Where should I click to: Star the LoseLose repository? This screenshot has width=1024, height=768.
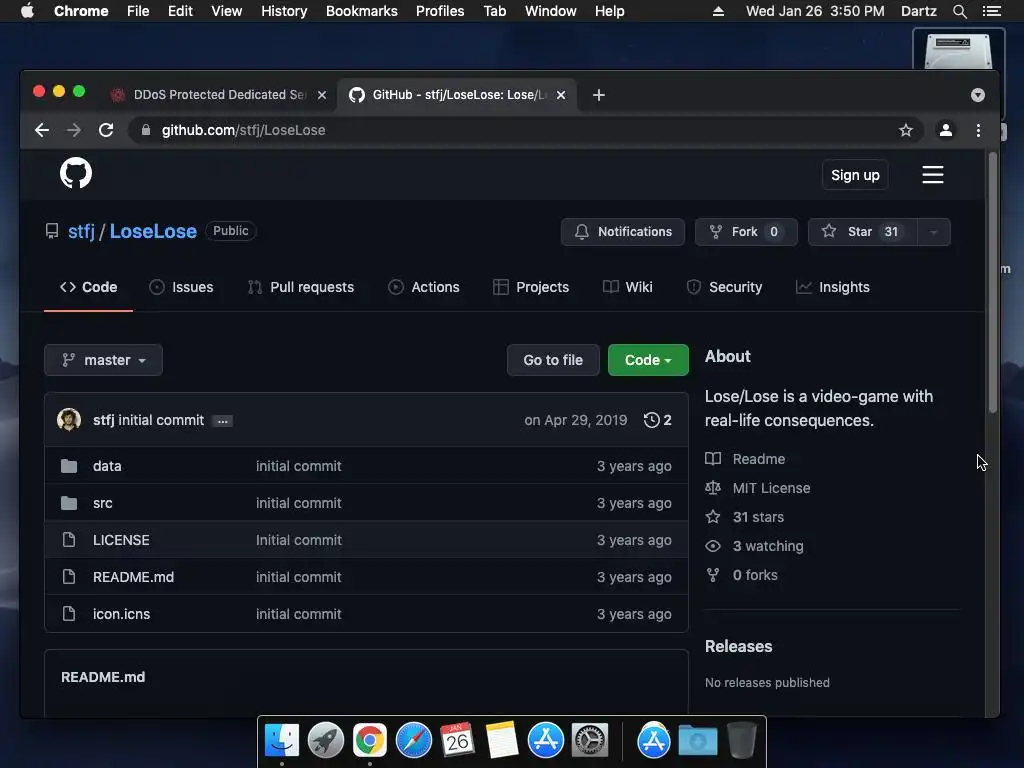pos(862,232)
